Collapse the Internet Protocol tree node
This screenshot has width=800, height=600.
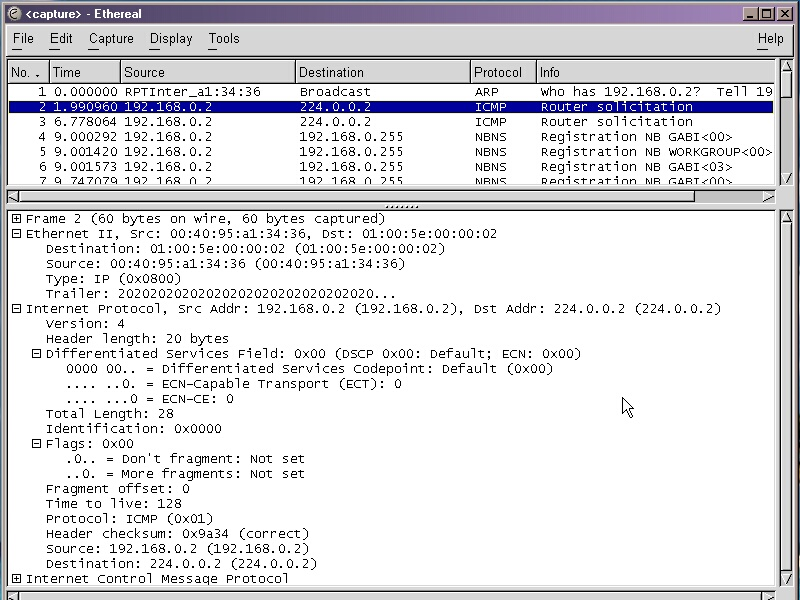[16, 309]
